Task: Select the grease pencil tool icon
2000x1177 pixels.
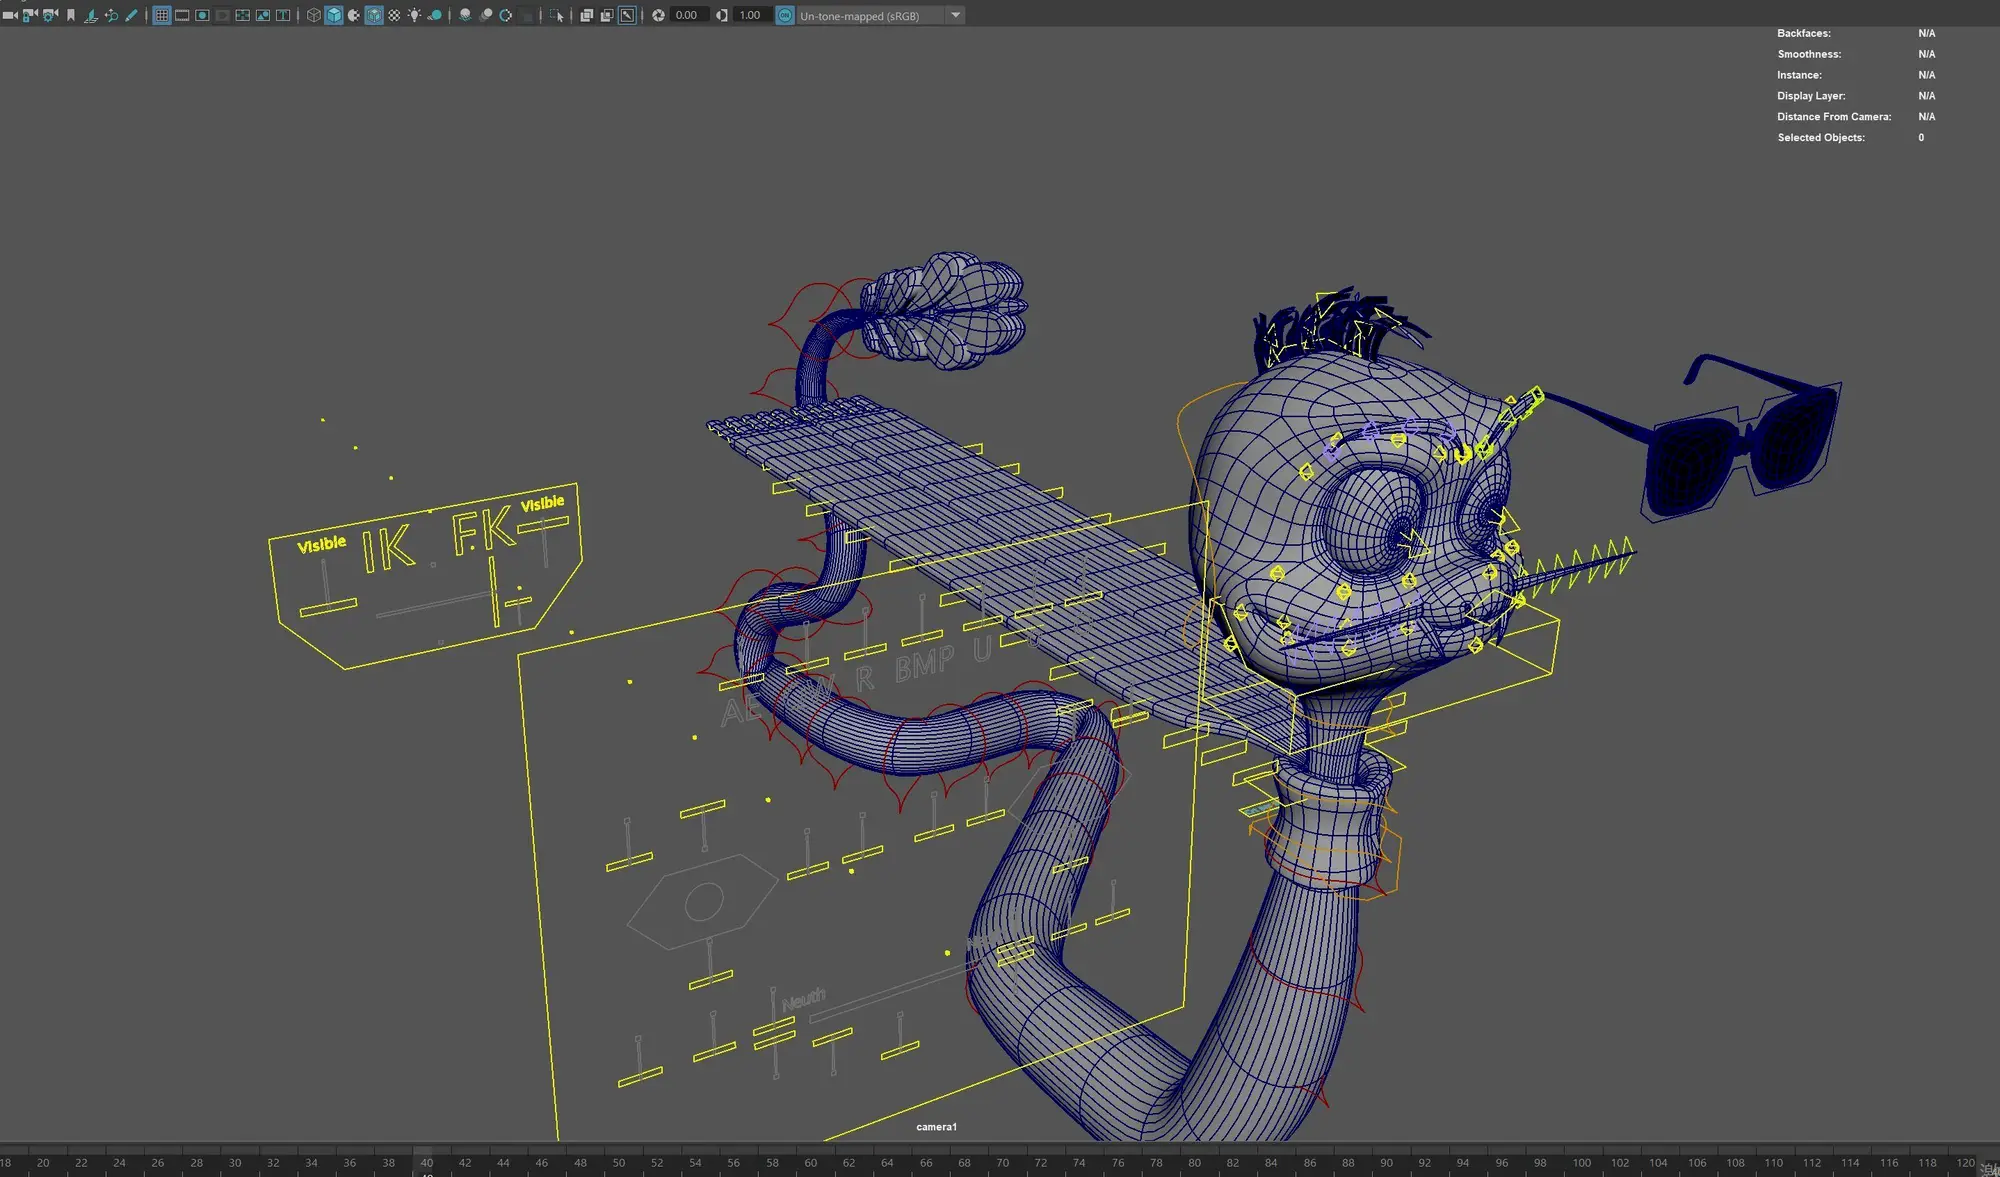Action: click(x=131, y=15)
